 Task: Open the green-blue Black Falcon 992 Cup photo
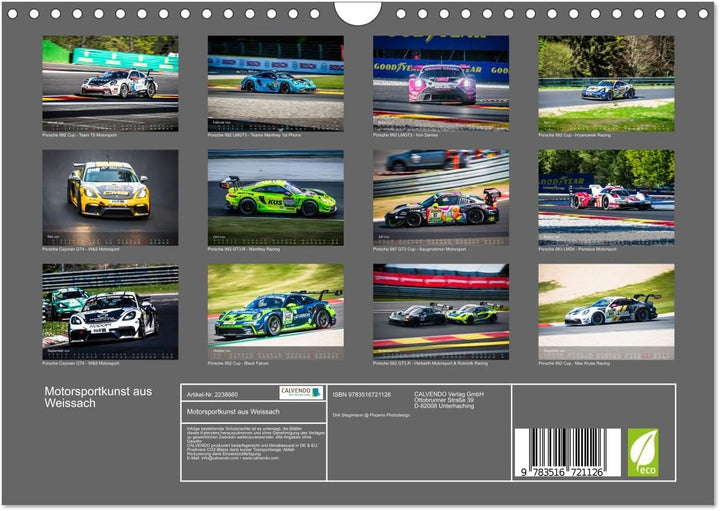pos(276,312)
